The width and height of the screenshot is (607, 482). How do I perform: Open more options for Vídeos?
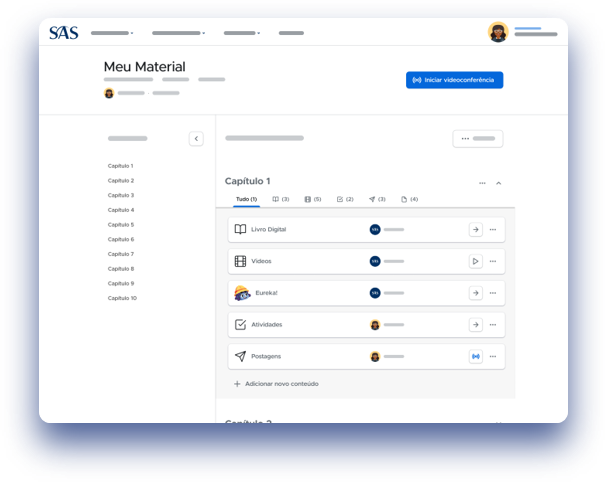[493, 261]
